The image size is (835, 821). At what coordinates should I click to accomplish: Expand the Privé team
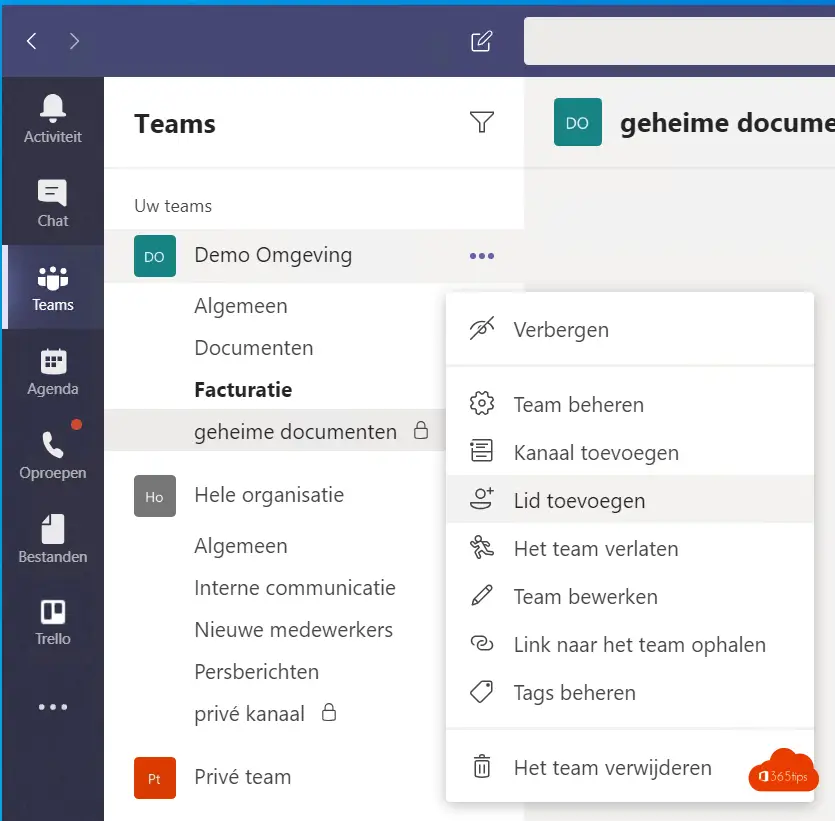point(243,777)
